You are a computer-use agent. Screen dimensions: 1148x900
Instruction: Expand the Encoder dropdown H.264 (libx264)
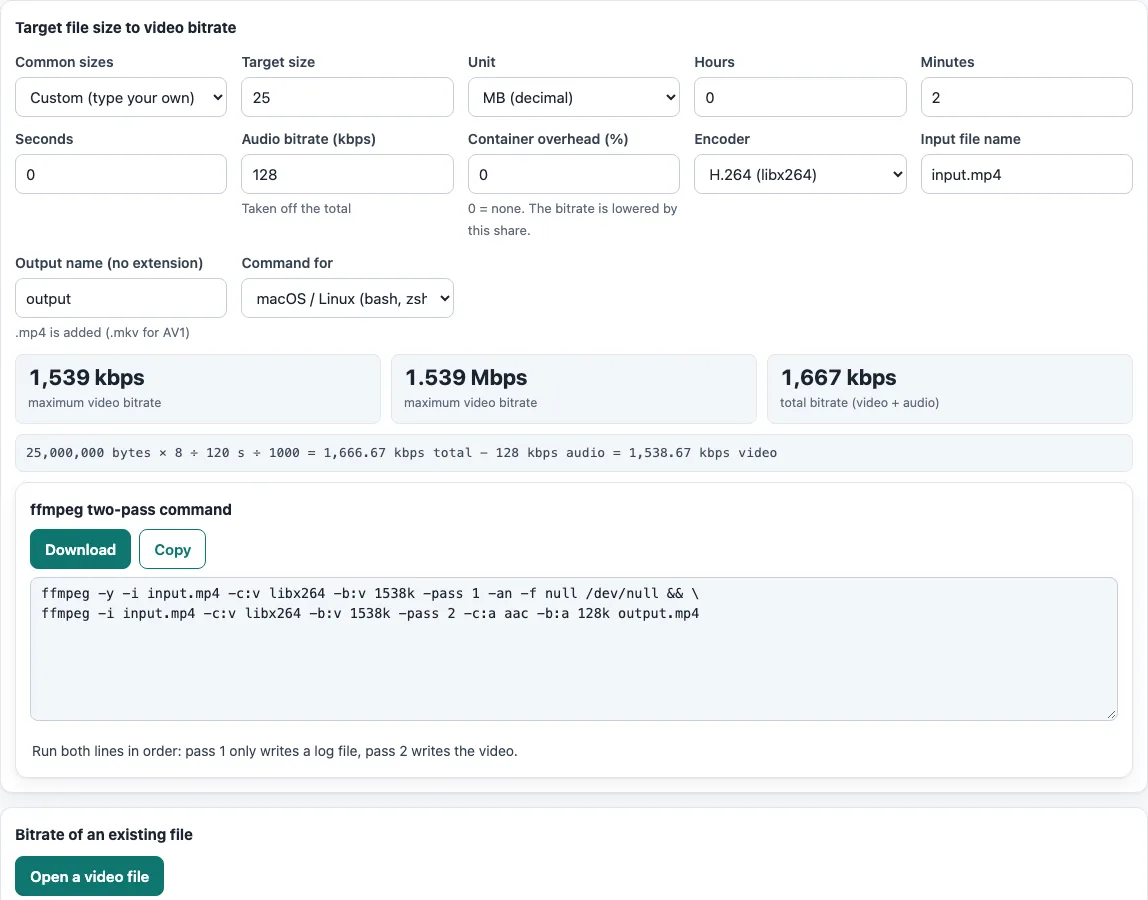pyautogui.click(x=800, y=174)
